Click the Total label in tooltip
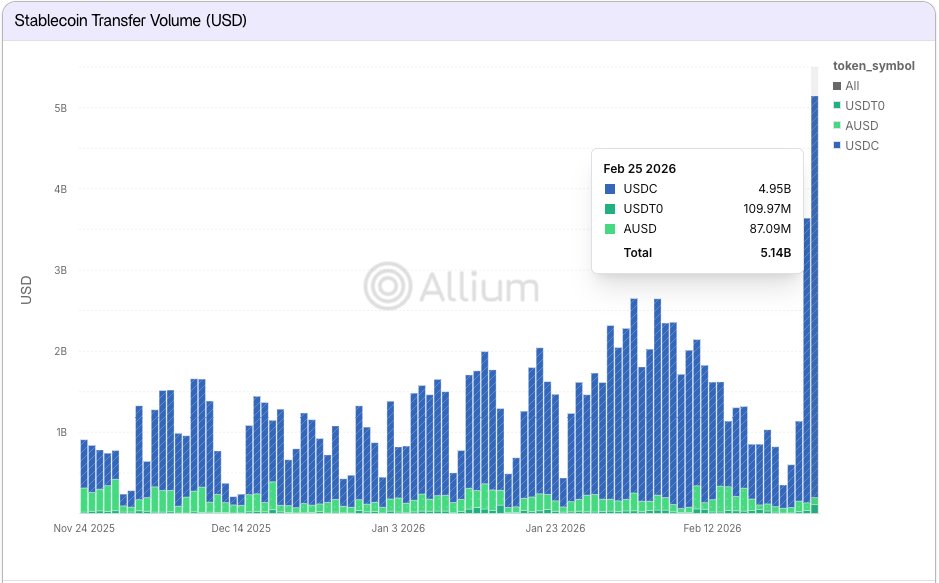 click(637, 253)
